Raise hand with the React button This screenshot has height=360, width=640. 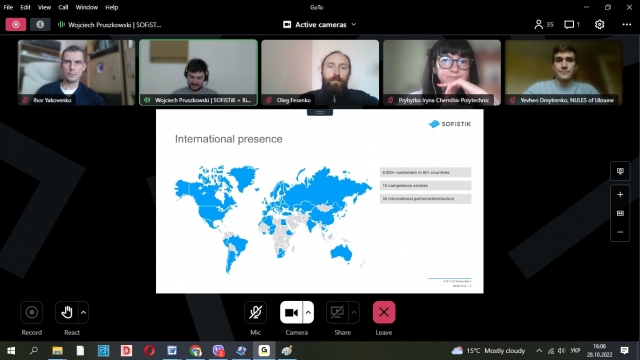pos(67,313)
